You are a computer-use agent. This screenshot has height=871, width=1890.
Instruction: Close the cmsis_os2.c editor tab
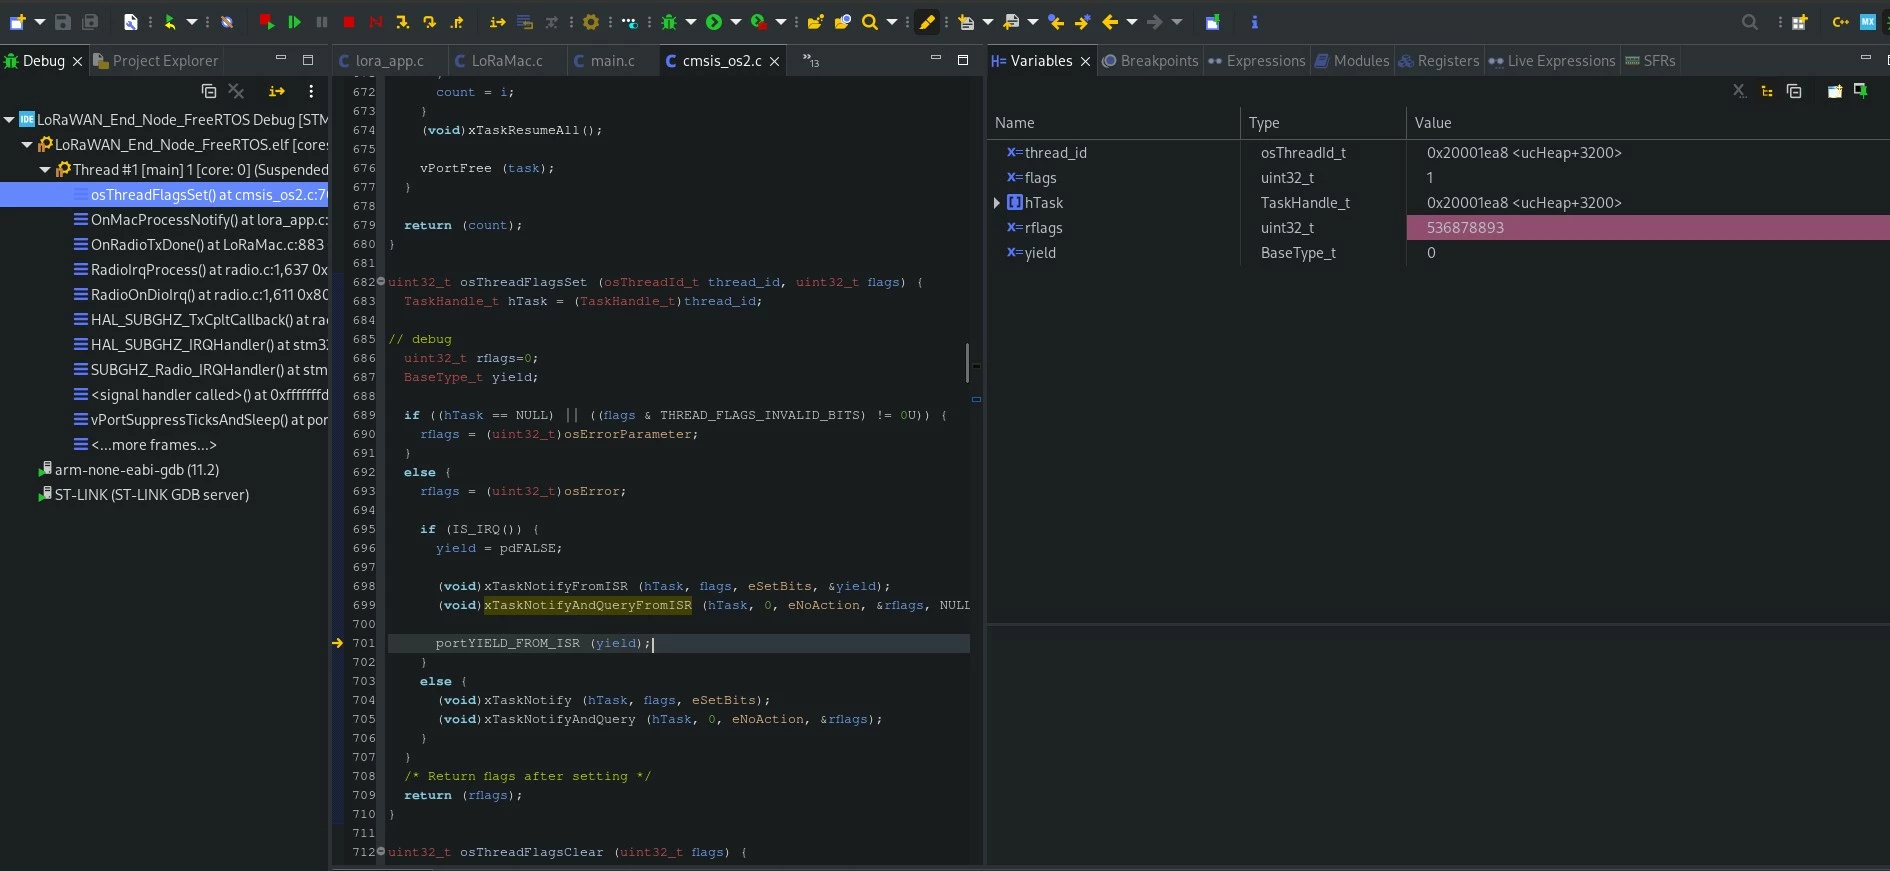point(774,61)
